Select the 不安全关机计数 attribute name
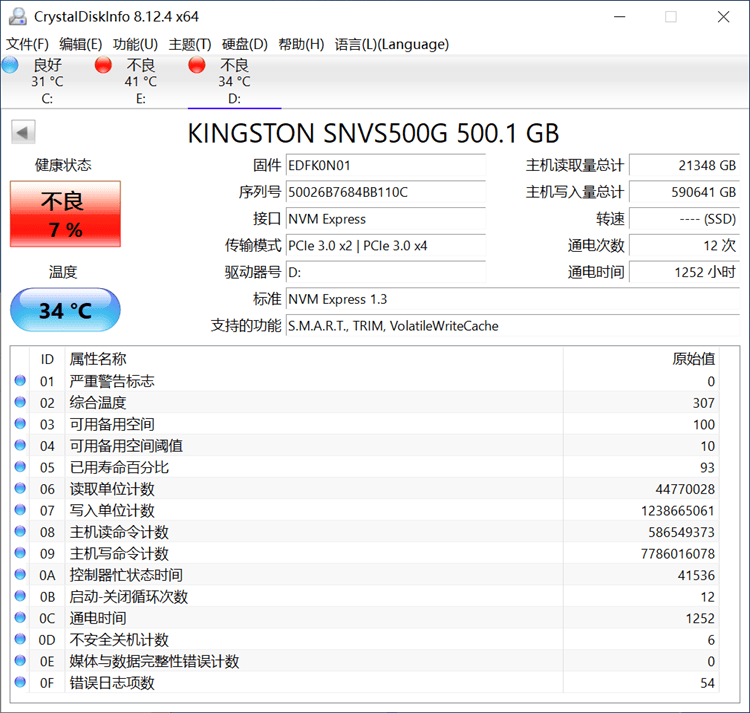This screenshot has width=750, height=713. (119, 639)
